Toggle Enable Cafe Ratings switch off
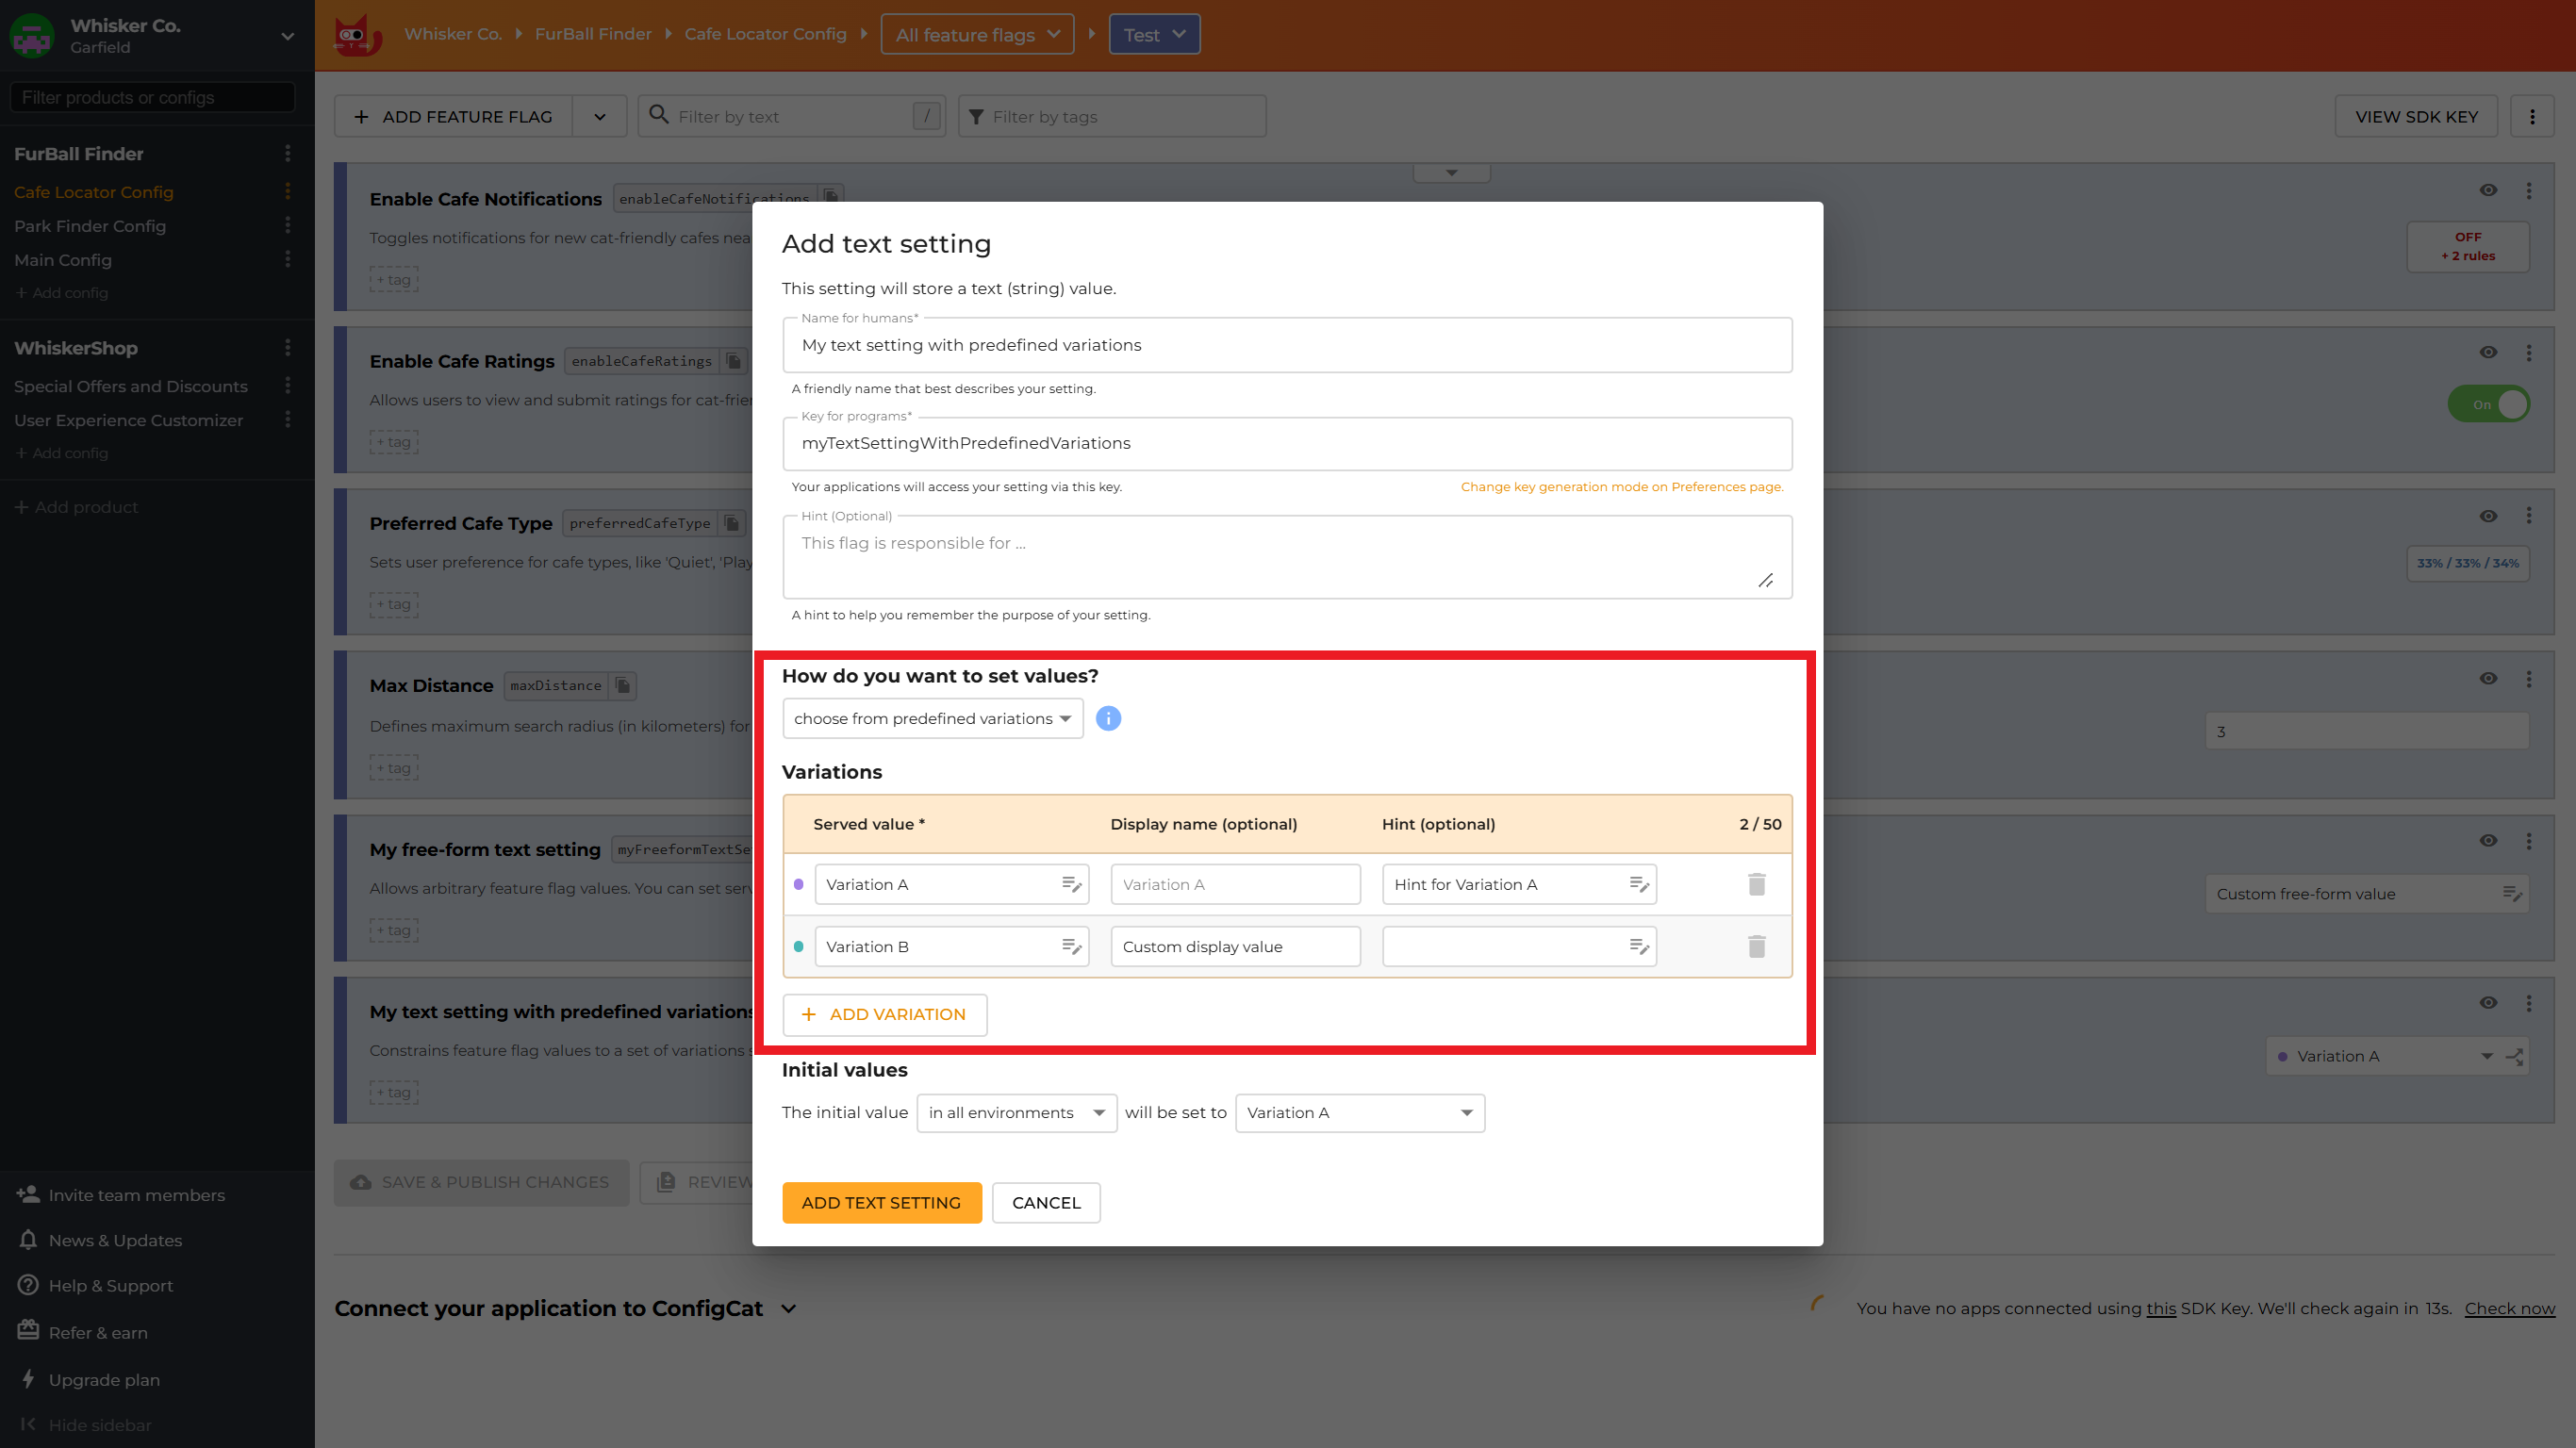The width and height of the screenshot is (2576, 1448). click(2489, 404)
